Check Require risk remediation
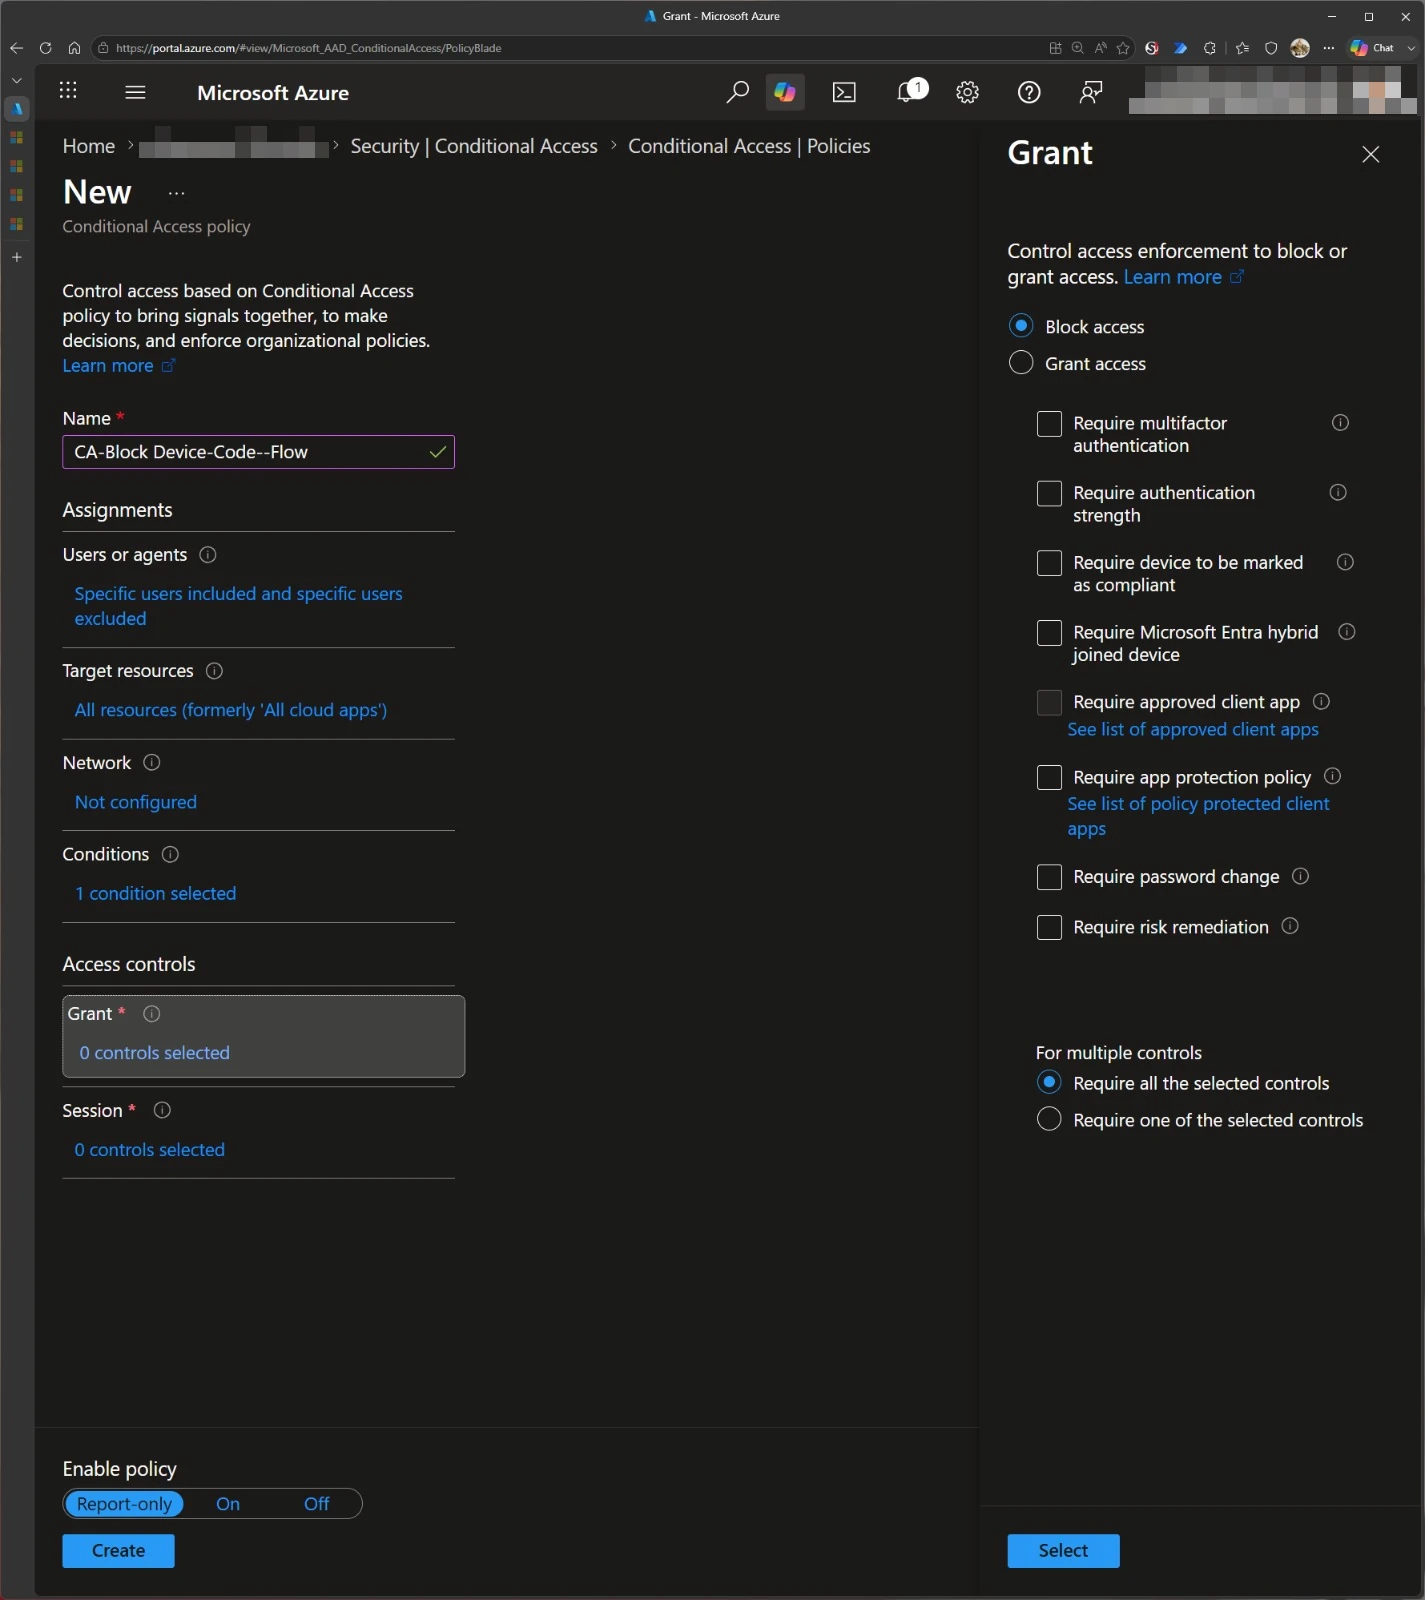This screenshot has width=1425, height=1600. pos(1049,928)
